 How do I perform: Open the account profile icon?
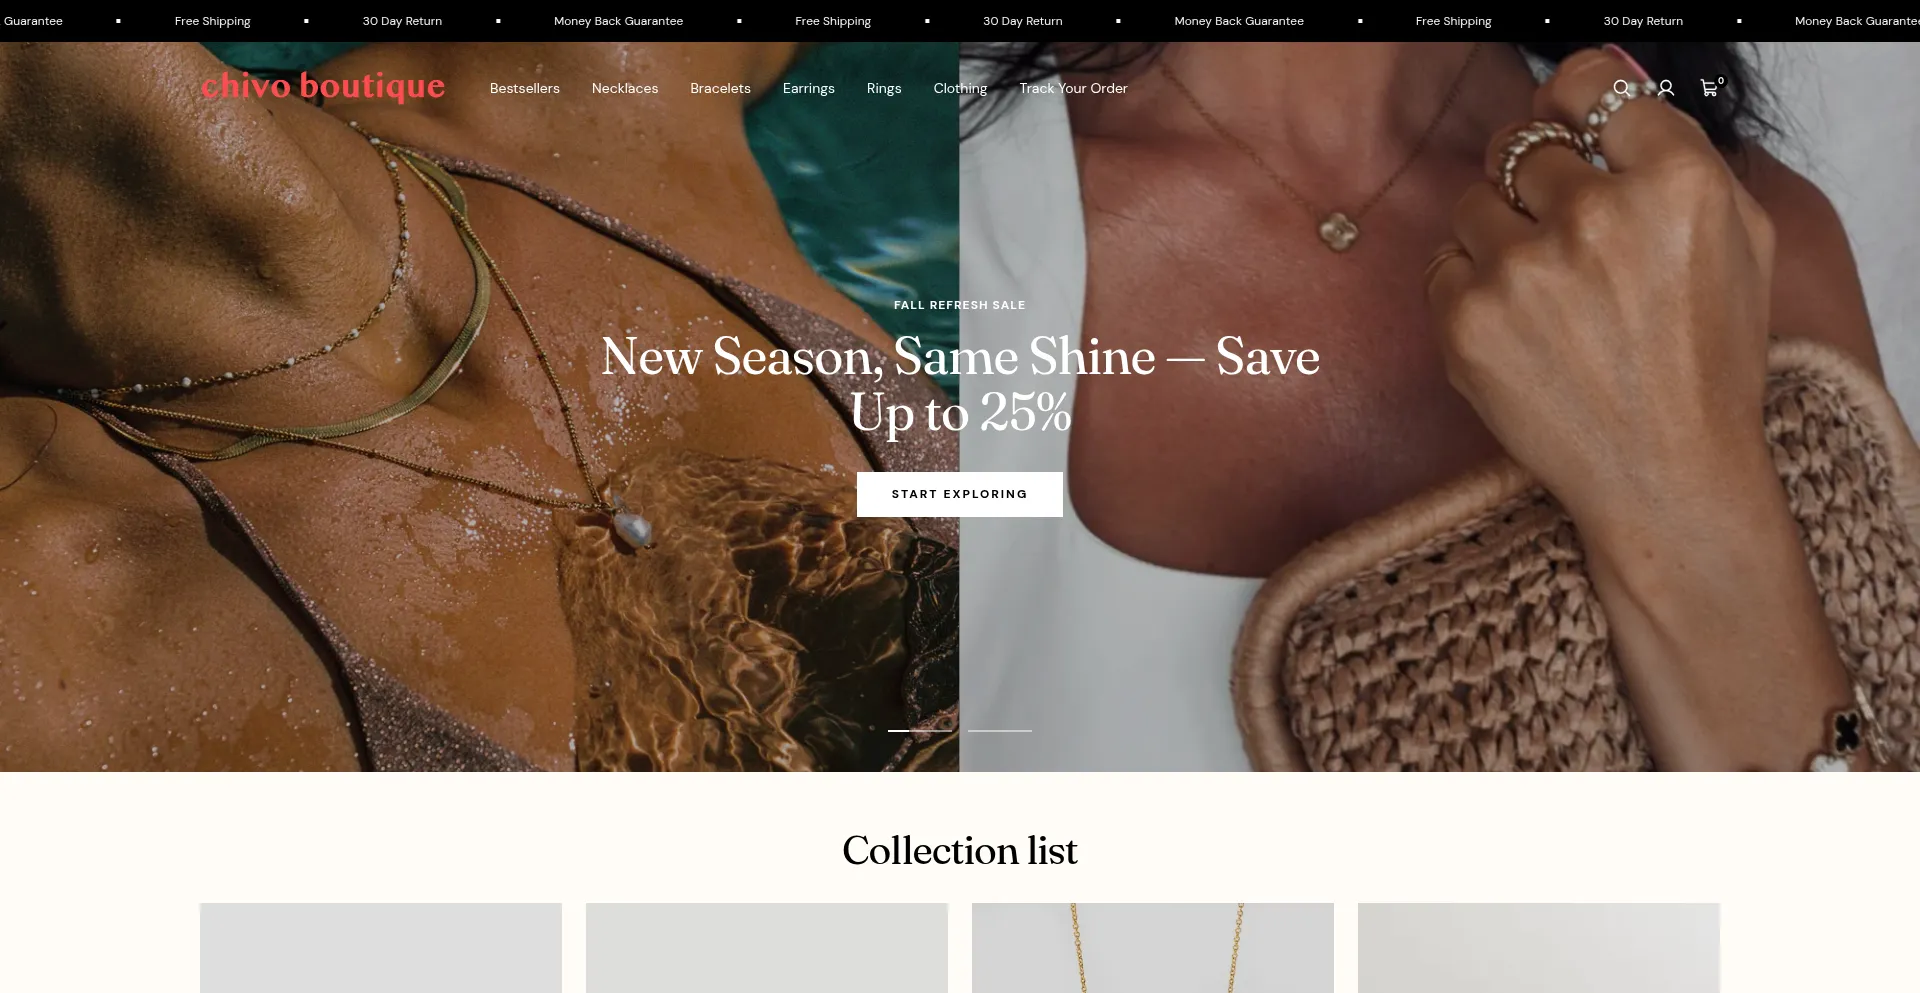[x=1666, y=88]
